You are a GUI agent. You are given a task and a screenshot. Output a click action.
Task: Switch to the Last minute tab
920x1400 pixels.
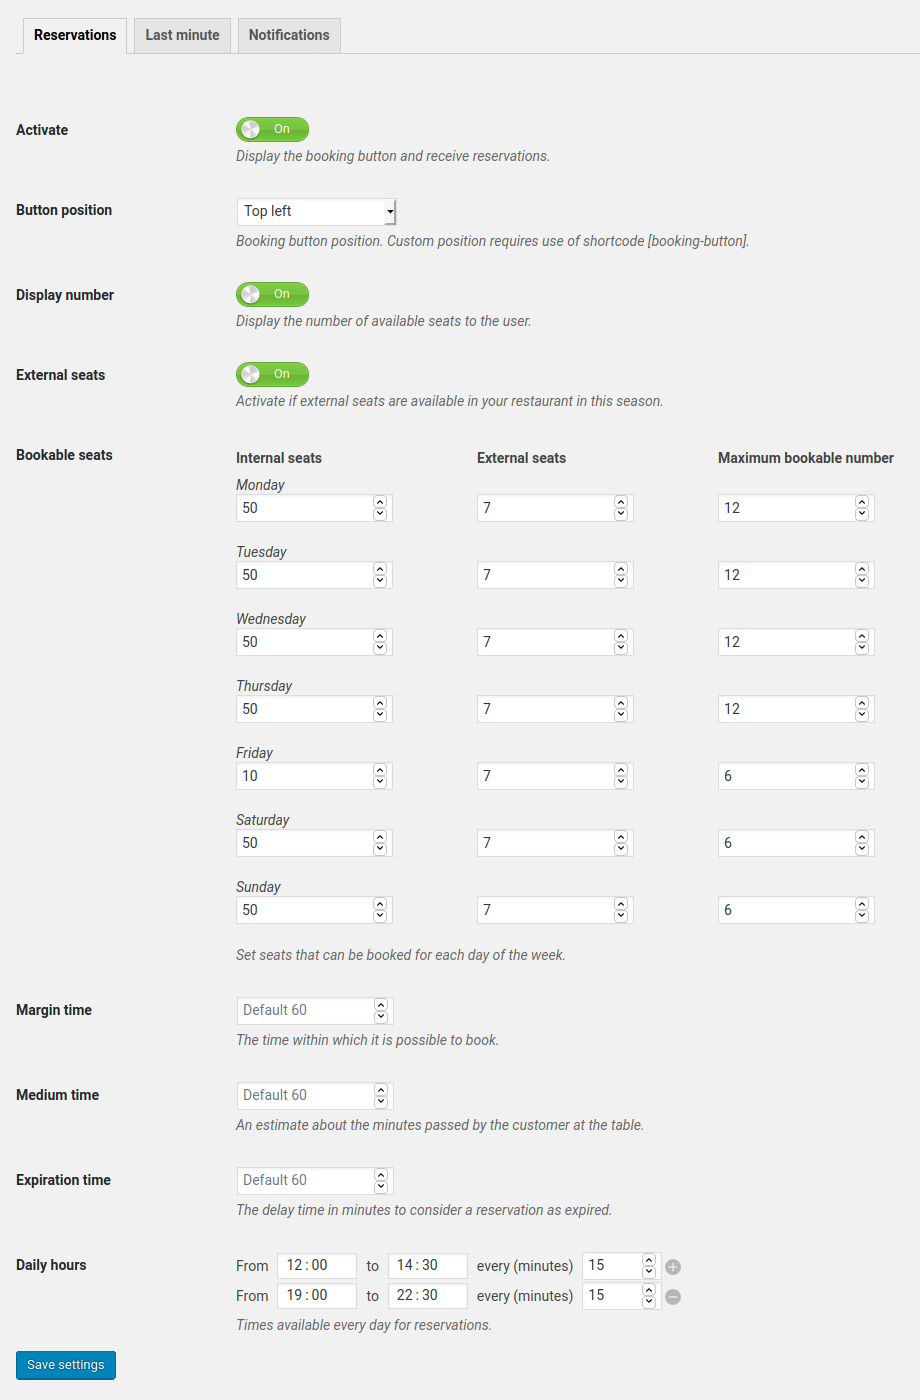[x=182, y=35]
